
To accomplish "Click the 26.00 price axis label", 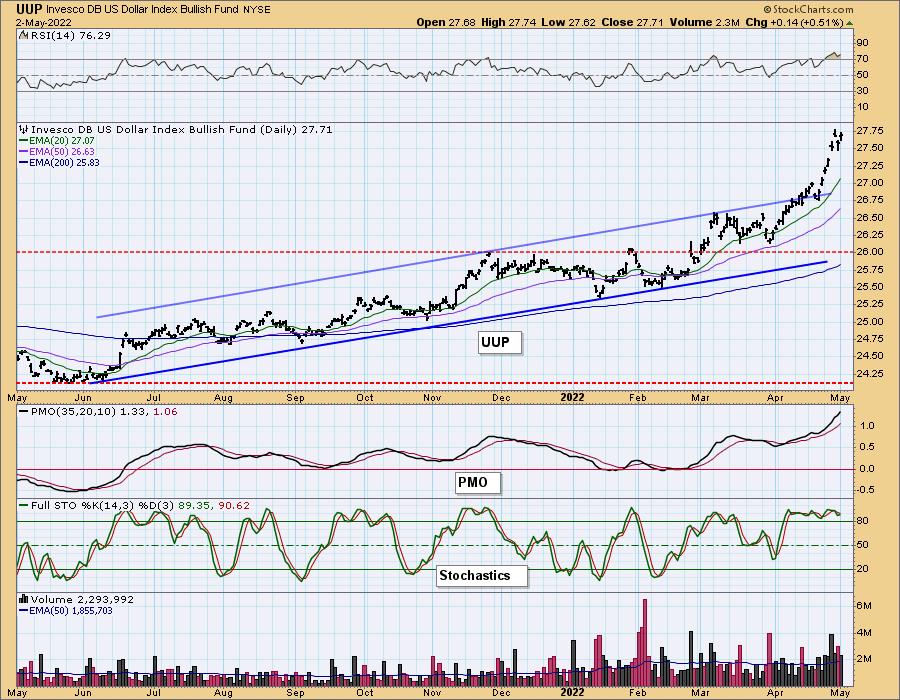I will coord(870,252).
